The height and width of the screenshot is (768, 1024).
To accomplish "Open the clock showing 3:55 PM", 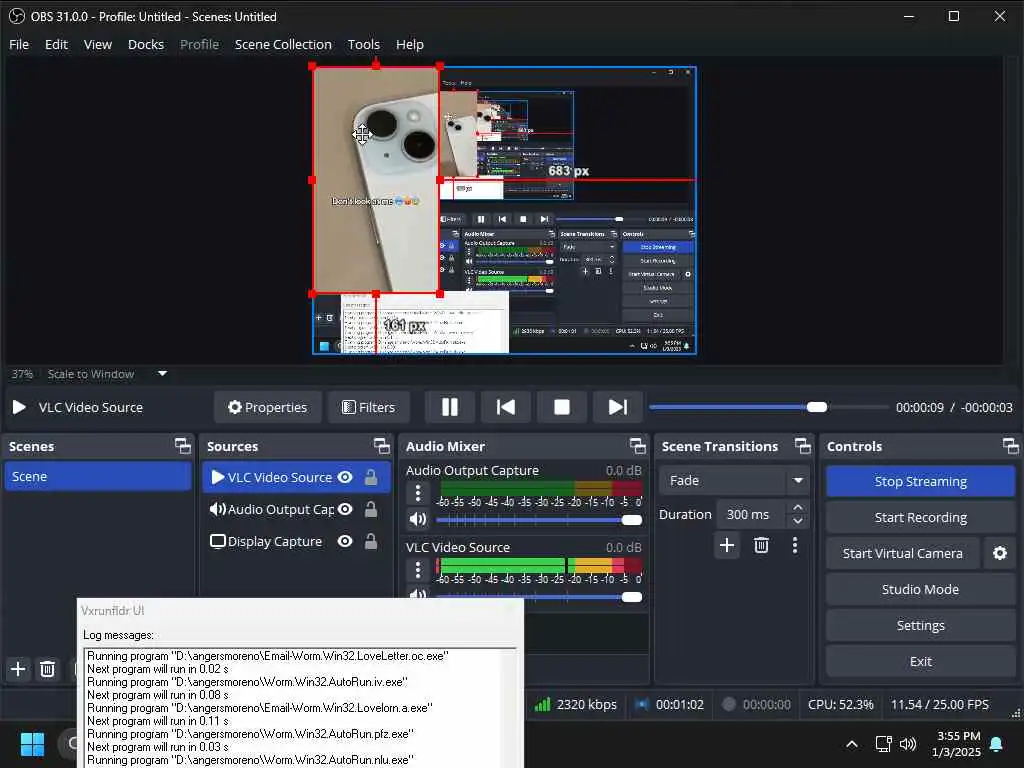I will [x=957, y=744].
